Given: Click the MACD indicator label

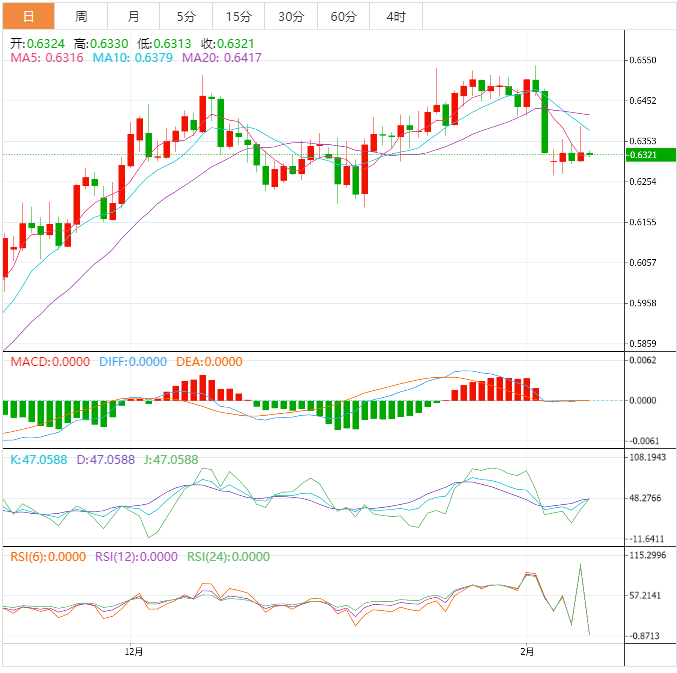Looking at the screenshot, I should 50,362.
